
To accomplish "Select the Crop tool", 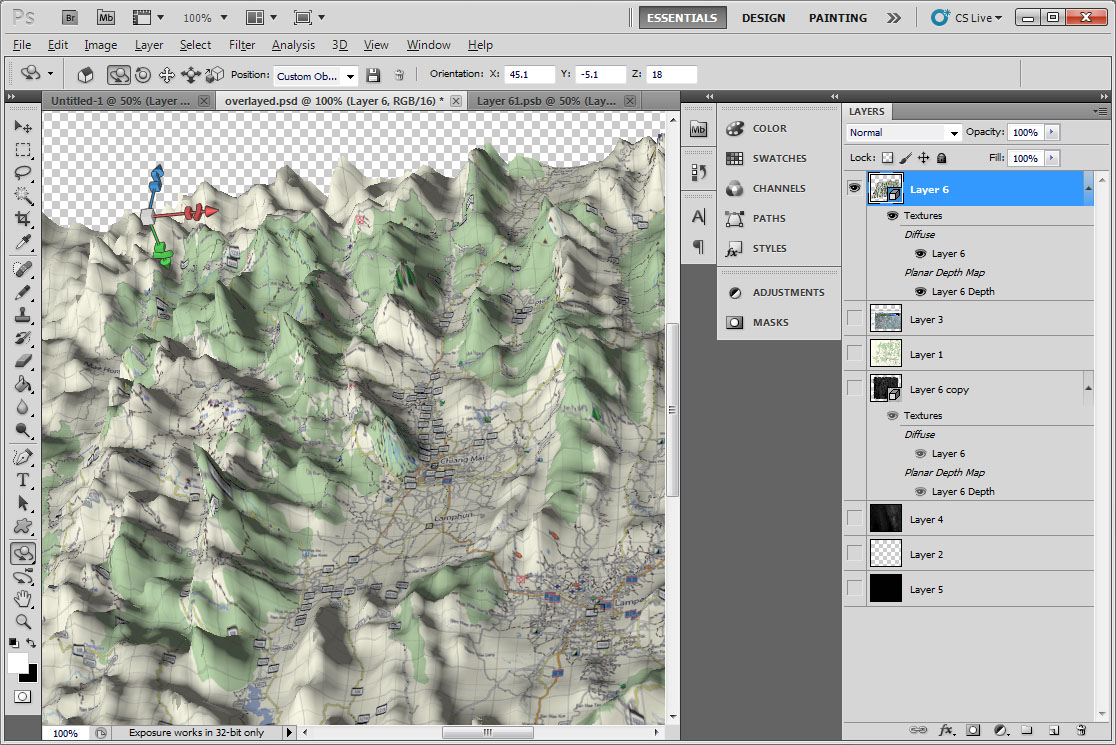I will (23, 219).
